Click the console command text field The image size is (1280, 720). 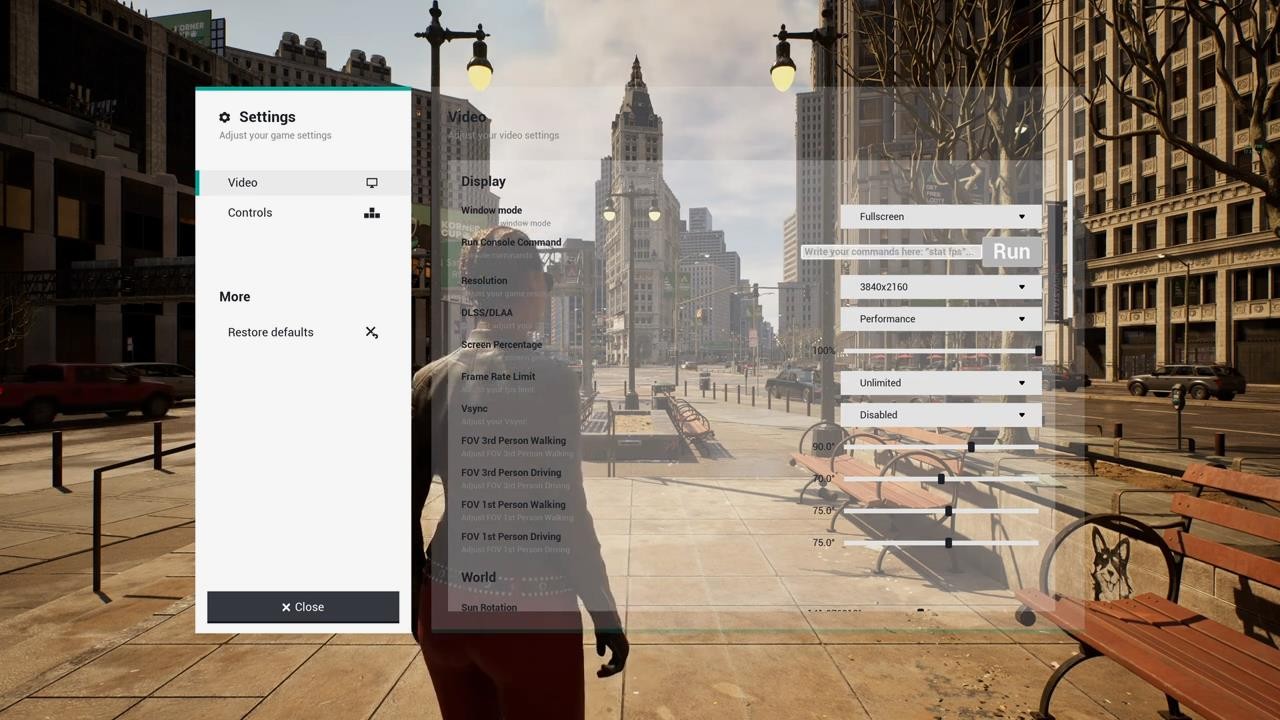(x=890, y=252)
